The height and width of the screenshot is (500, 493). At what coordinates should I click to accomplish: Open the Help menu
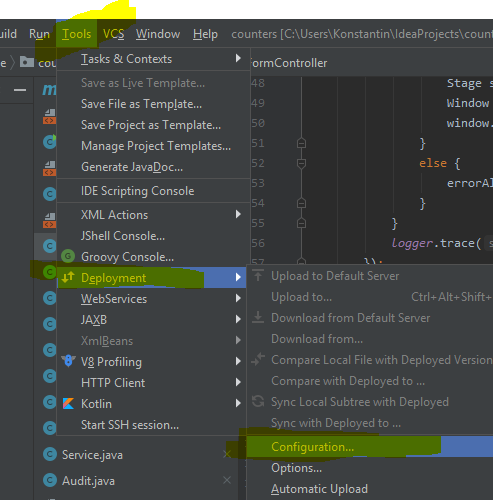click(205, 34)
